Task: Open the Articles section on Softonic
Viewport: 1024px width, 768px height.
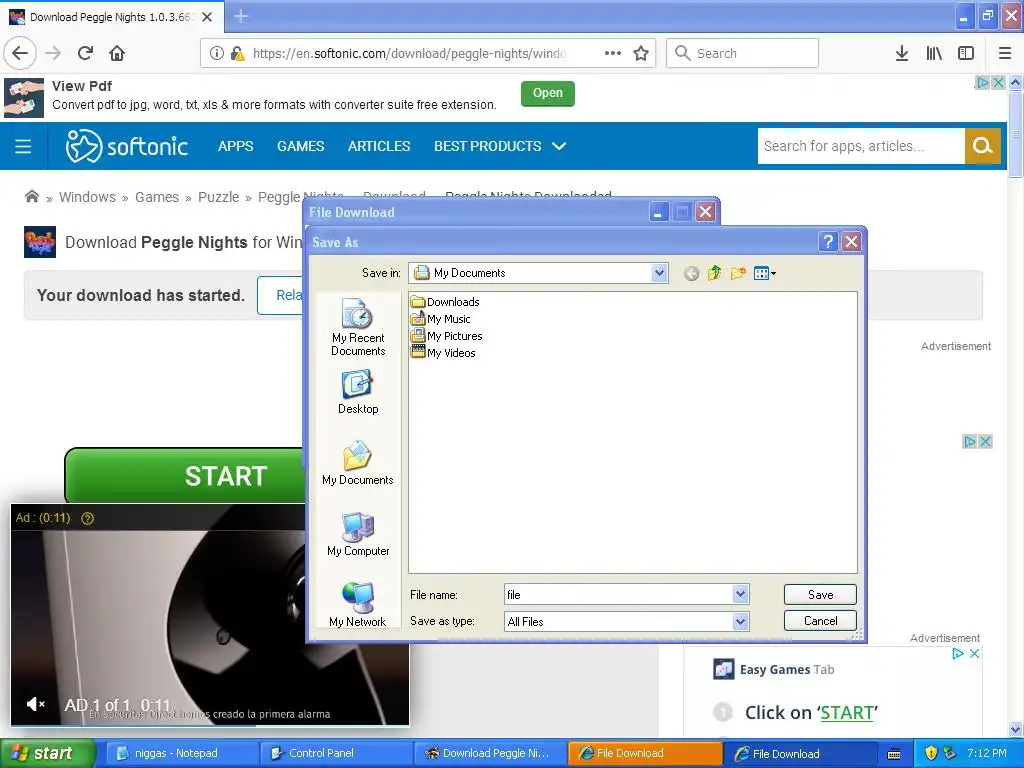Action: [x=379, y=146]
